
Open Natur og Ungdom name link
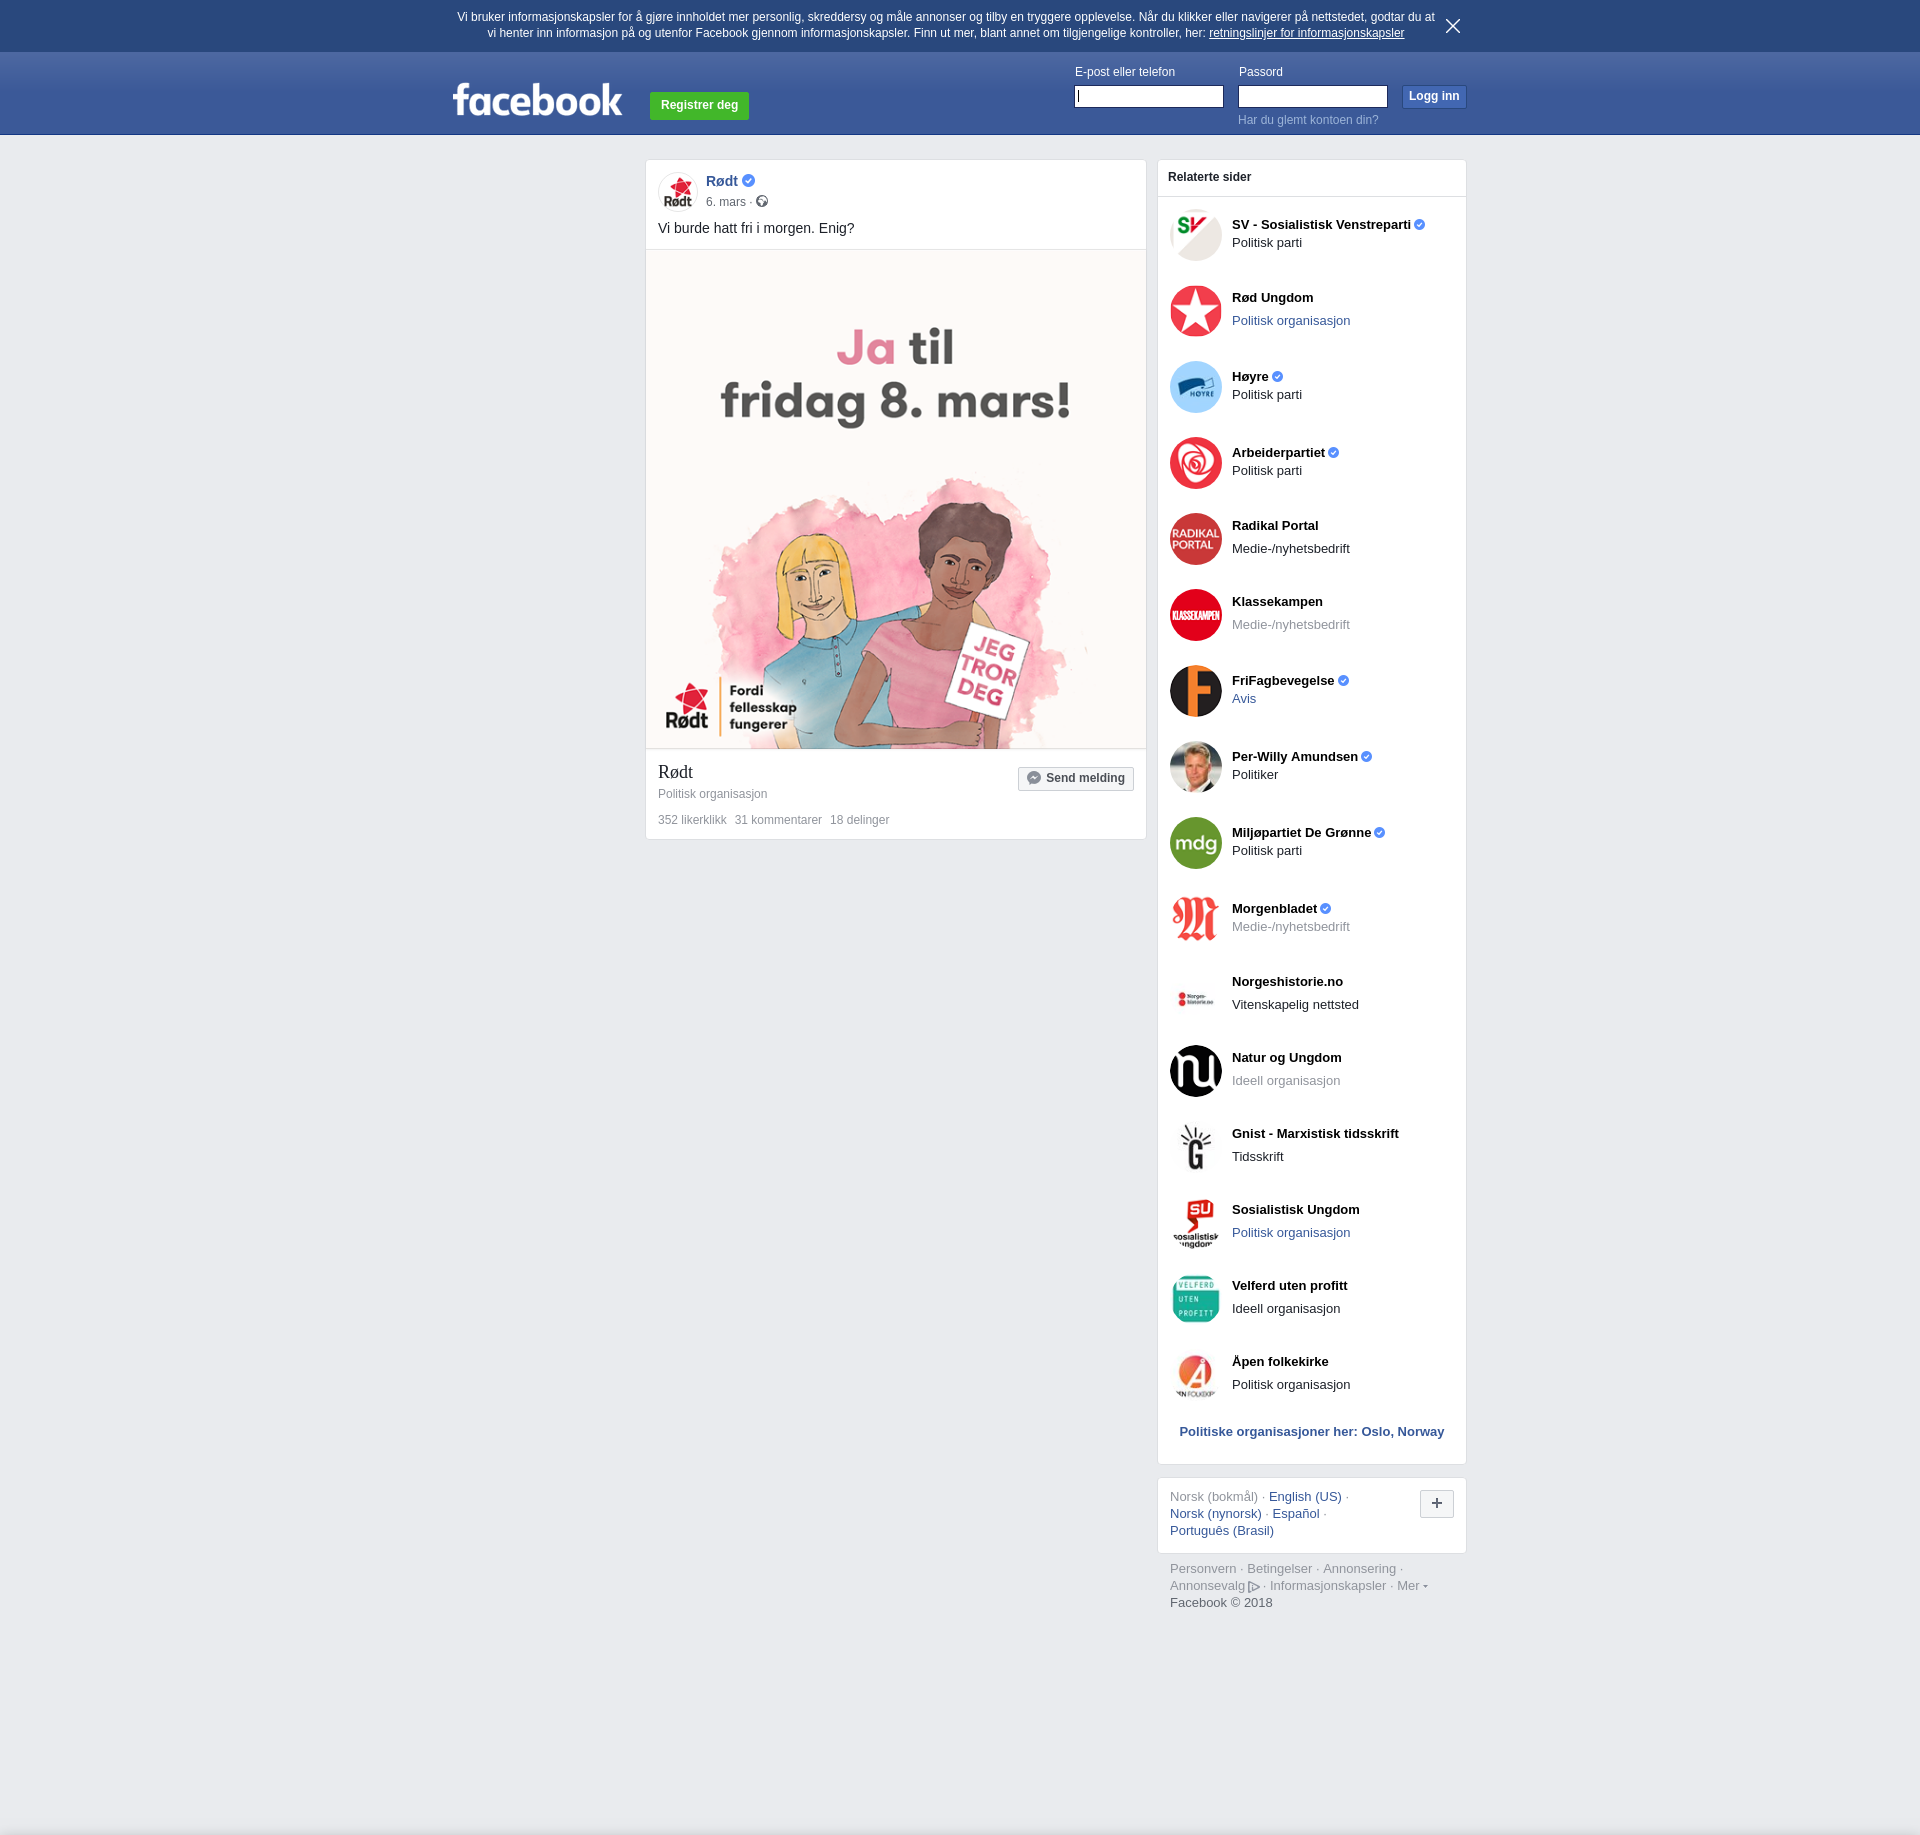click(1286, 1058)
